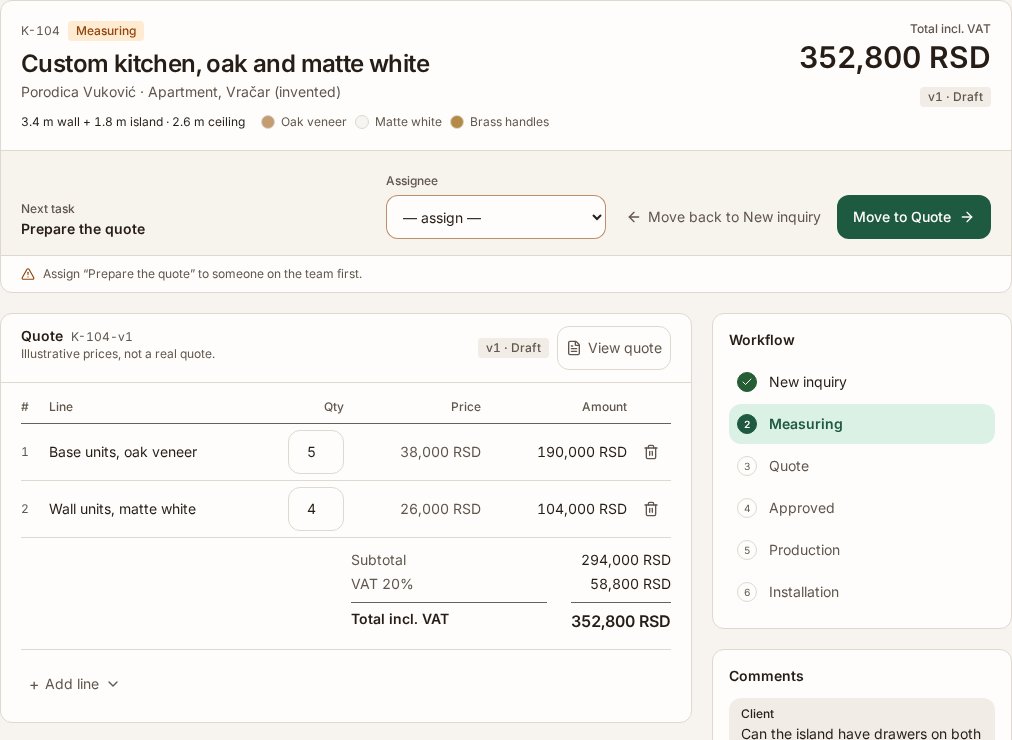Click the Porodica Vuković client subtitle
The width and height of the screenshot is (1012, 740).
(x=181, y=92)
